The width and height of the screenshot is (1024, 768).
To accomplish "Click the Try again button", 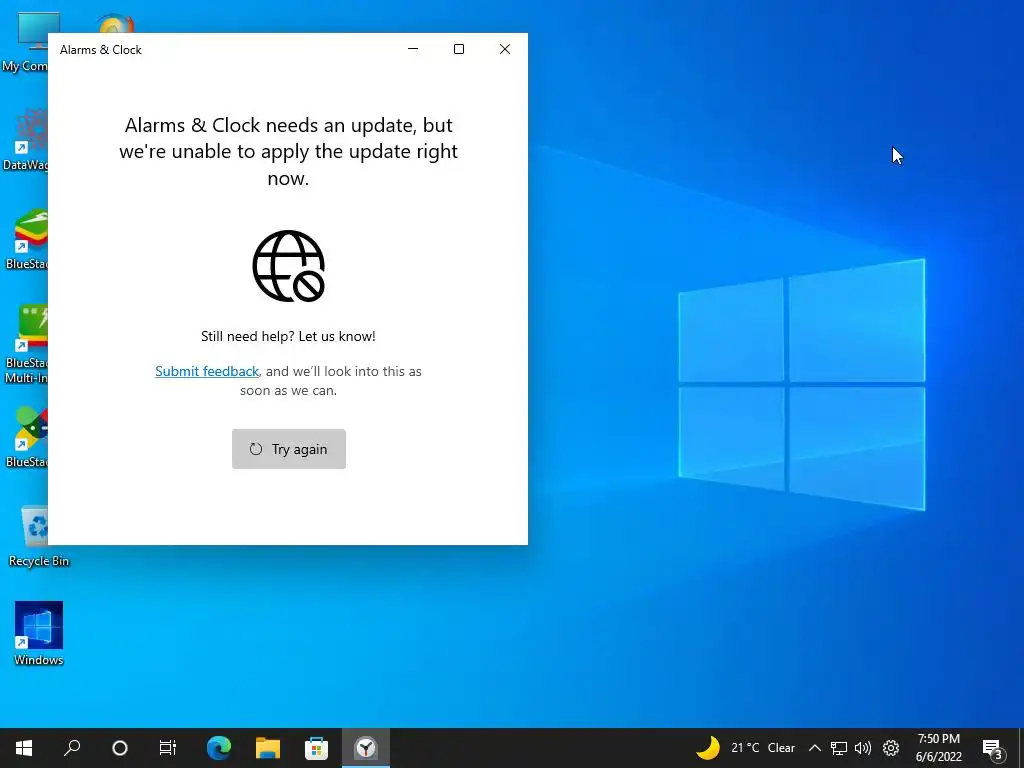I will [x=289, y=449].
